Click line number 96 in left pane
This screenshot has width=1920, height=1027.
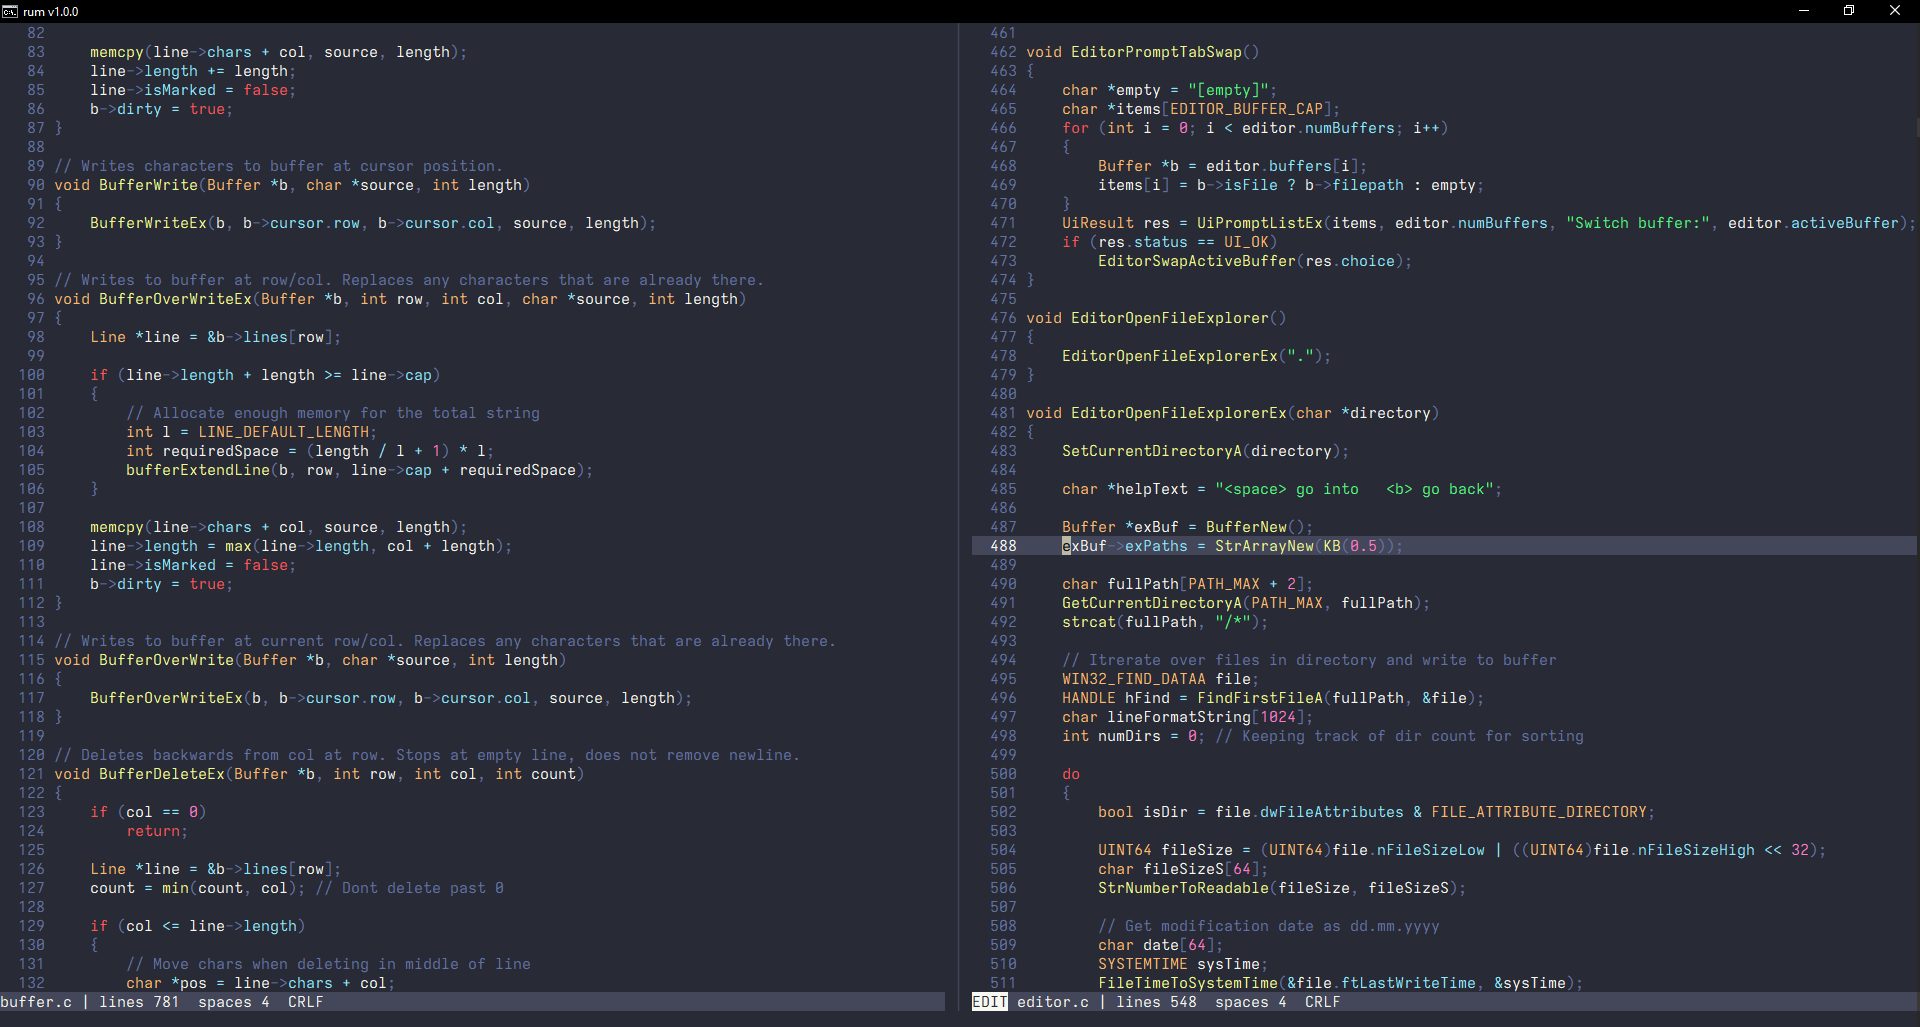36,299
